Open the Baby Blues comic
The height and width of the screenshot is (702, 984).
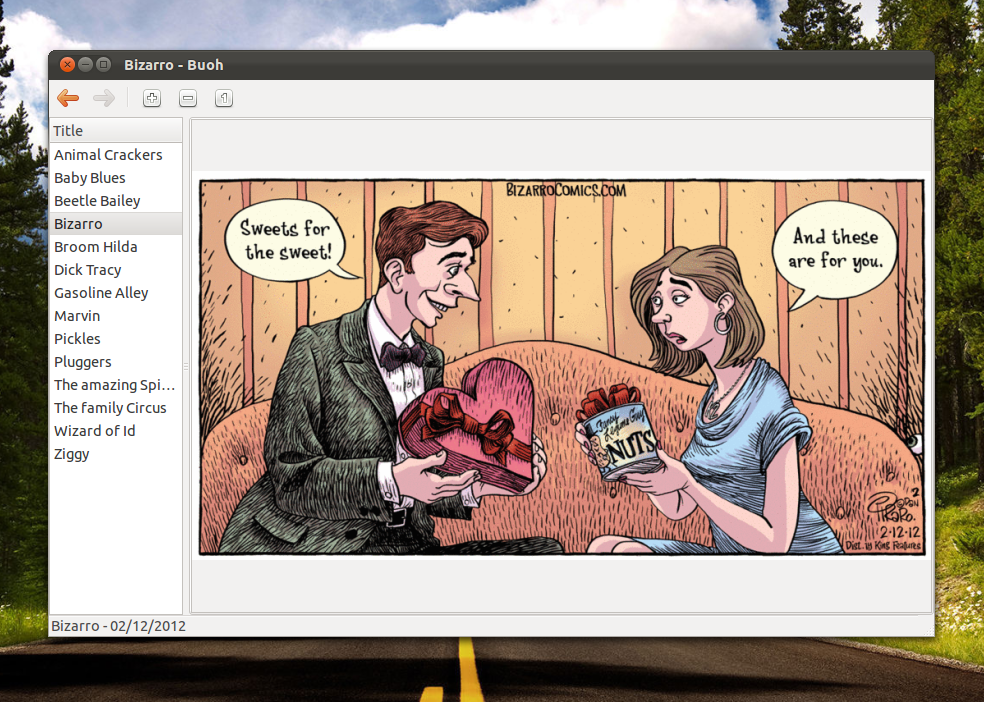(116, 178)
